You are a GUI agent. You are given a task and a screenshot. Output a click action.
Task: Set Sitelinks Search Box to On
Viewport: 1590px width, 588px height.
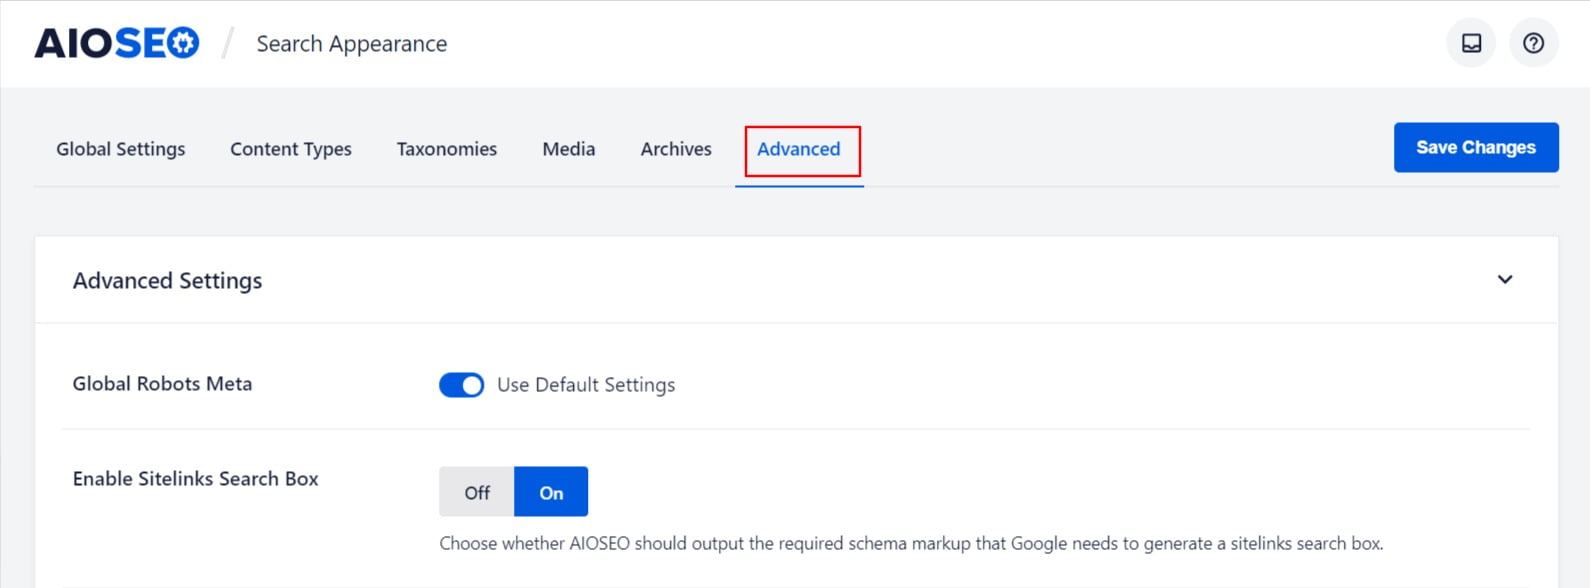(551, 492)
